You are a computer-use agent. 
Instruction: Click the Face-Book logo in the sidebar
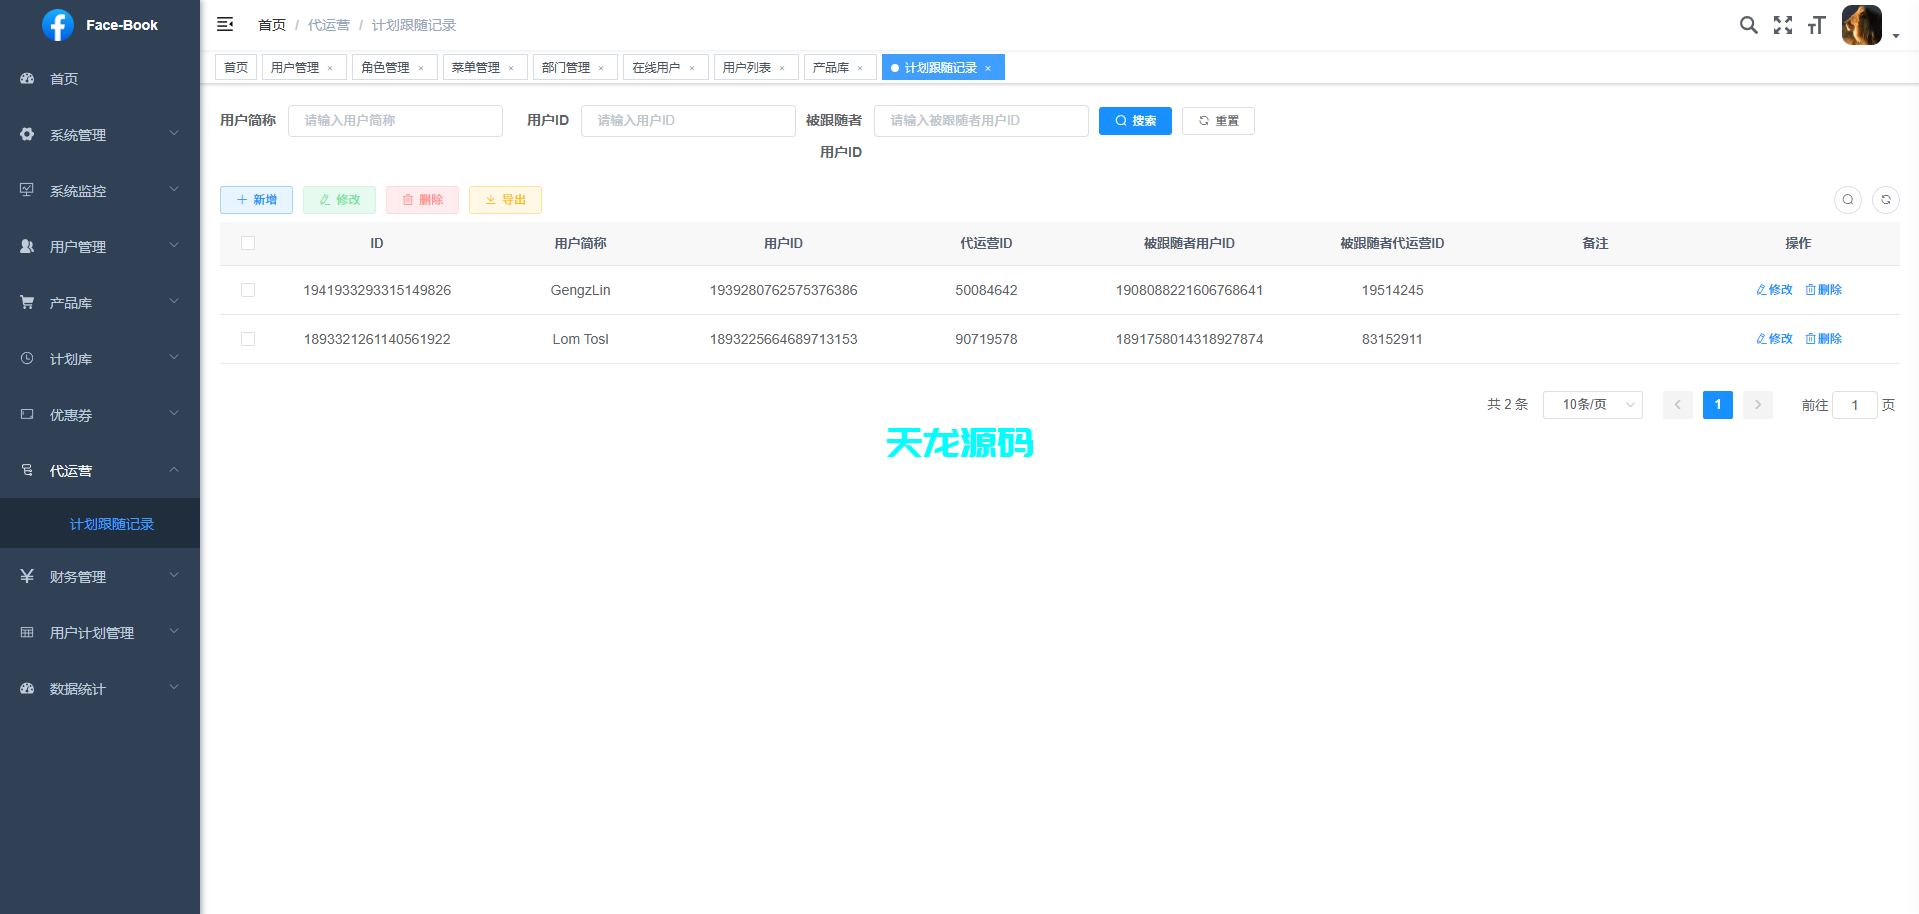point(99,25)
